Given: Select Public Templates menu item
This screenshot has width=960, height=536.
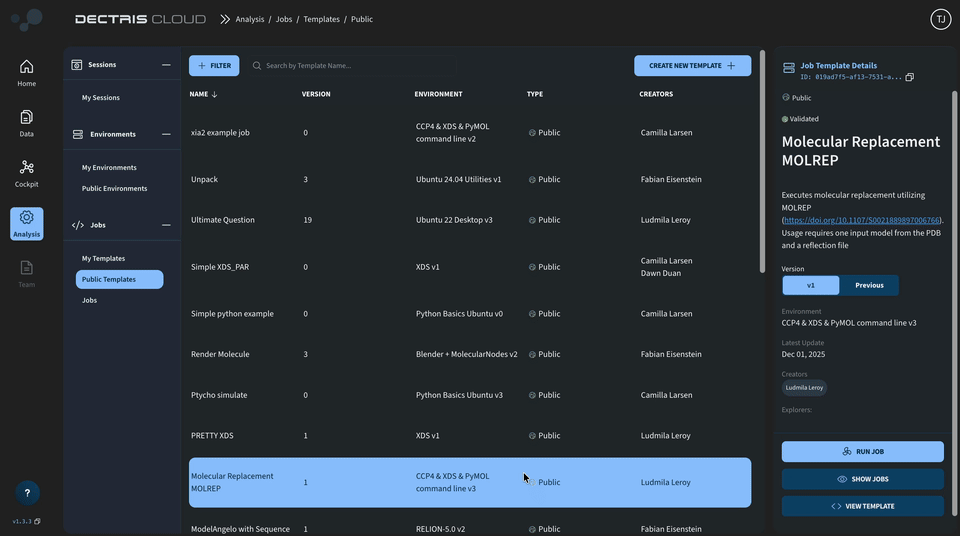Looking at the screenshot, I should click(119, 279).
